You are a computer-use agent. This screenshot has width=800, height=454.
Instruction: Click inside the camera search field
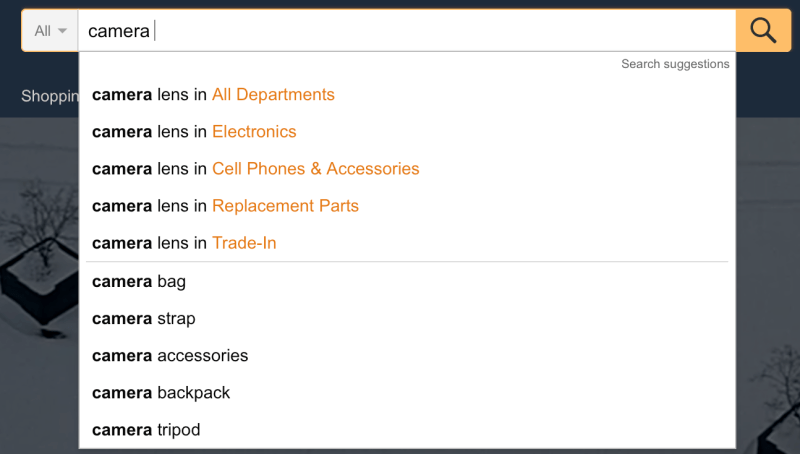(400, 31)
